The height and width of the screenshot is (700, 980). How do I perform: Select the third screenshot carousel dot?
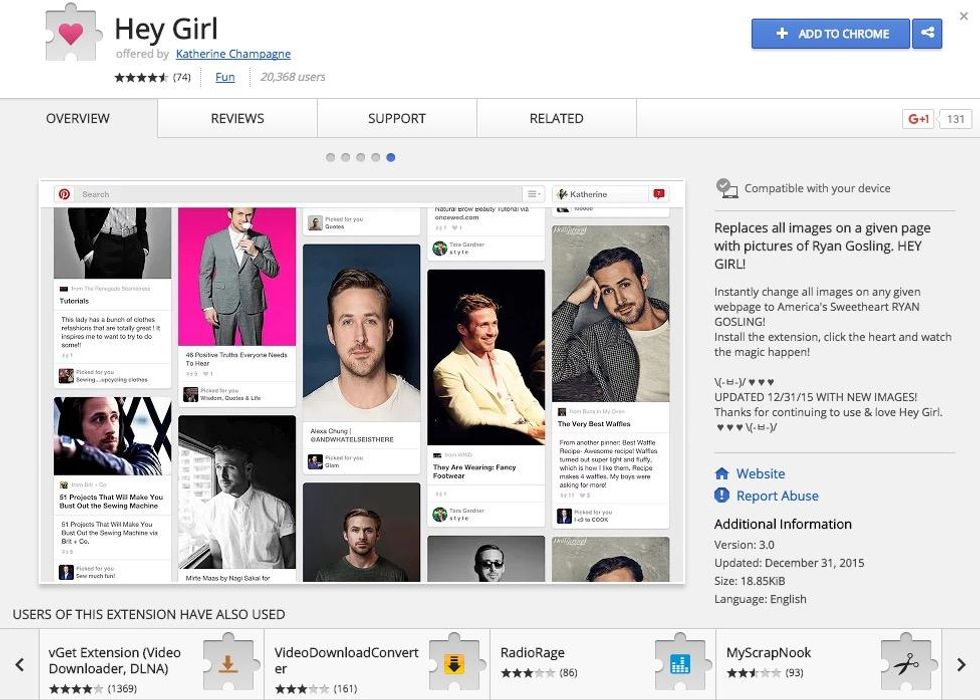pos(361,158)
